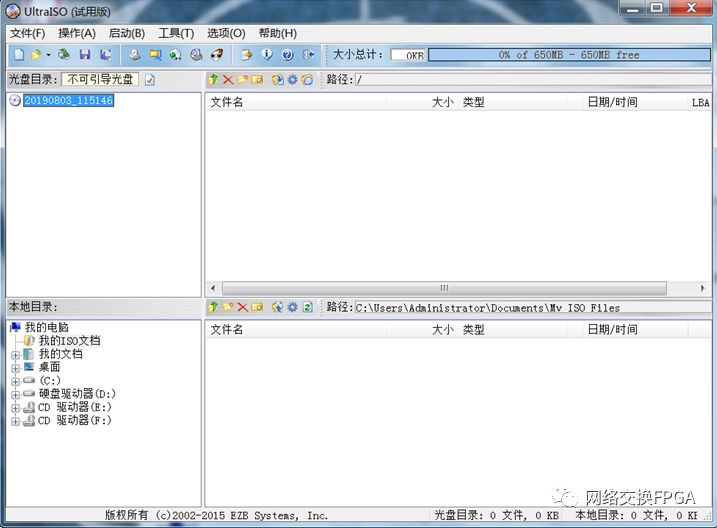This screenshot has height=528, width=717.
Task: Open the 操作(A) menu
Action: pos(77,33)
